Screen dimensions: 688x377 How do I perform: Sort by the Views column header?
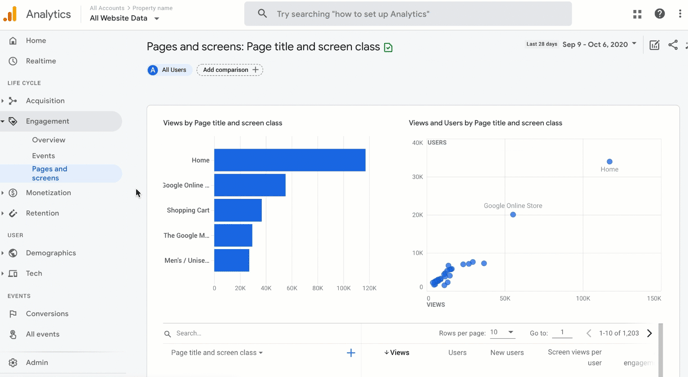click(x=397, y=353)
